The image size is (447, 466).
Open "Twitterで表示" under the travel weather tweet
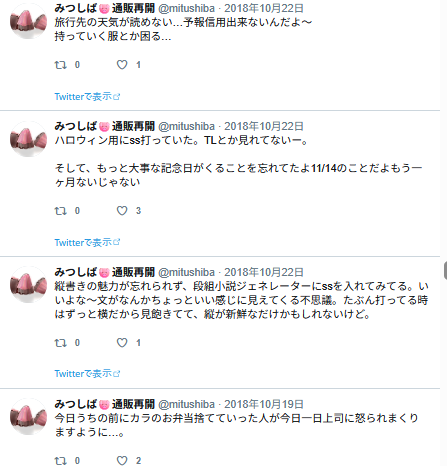(87, 97)
